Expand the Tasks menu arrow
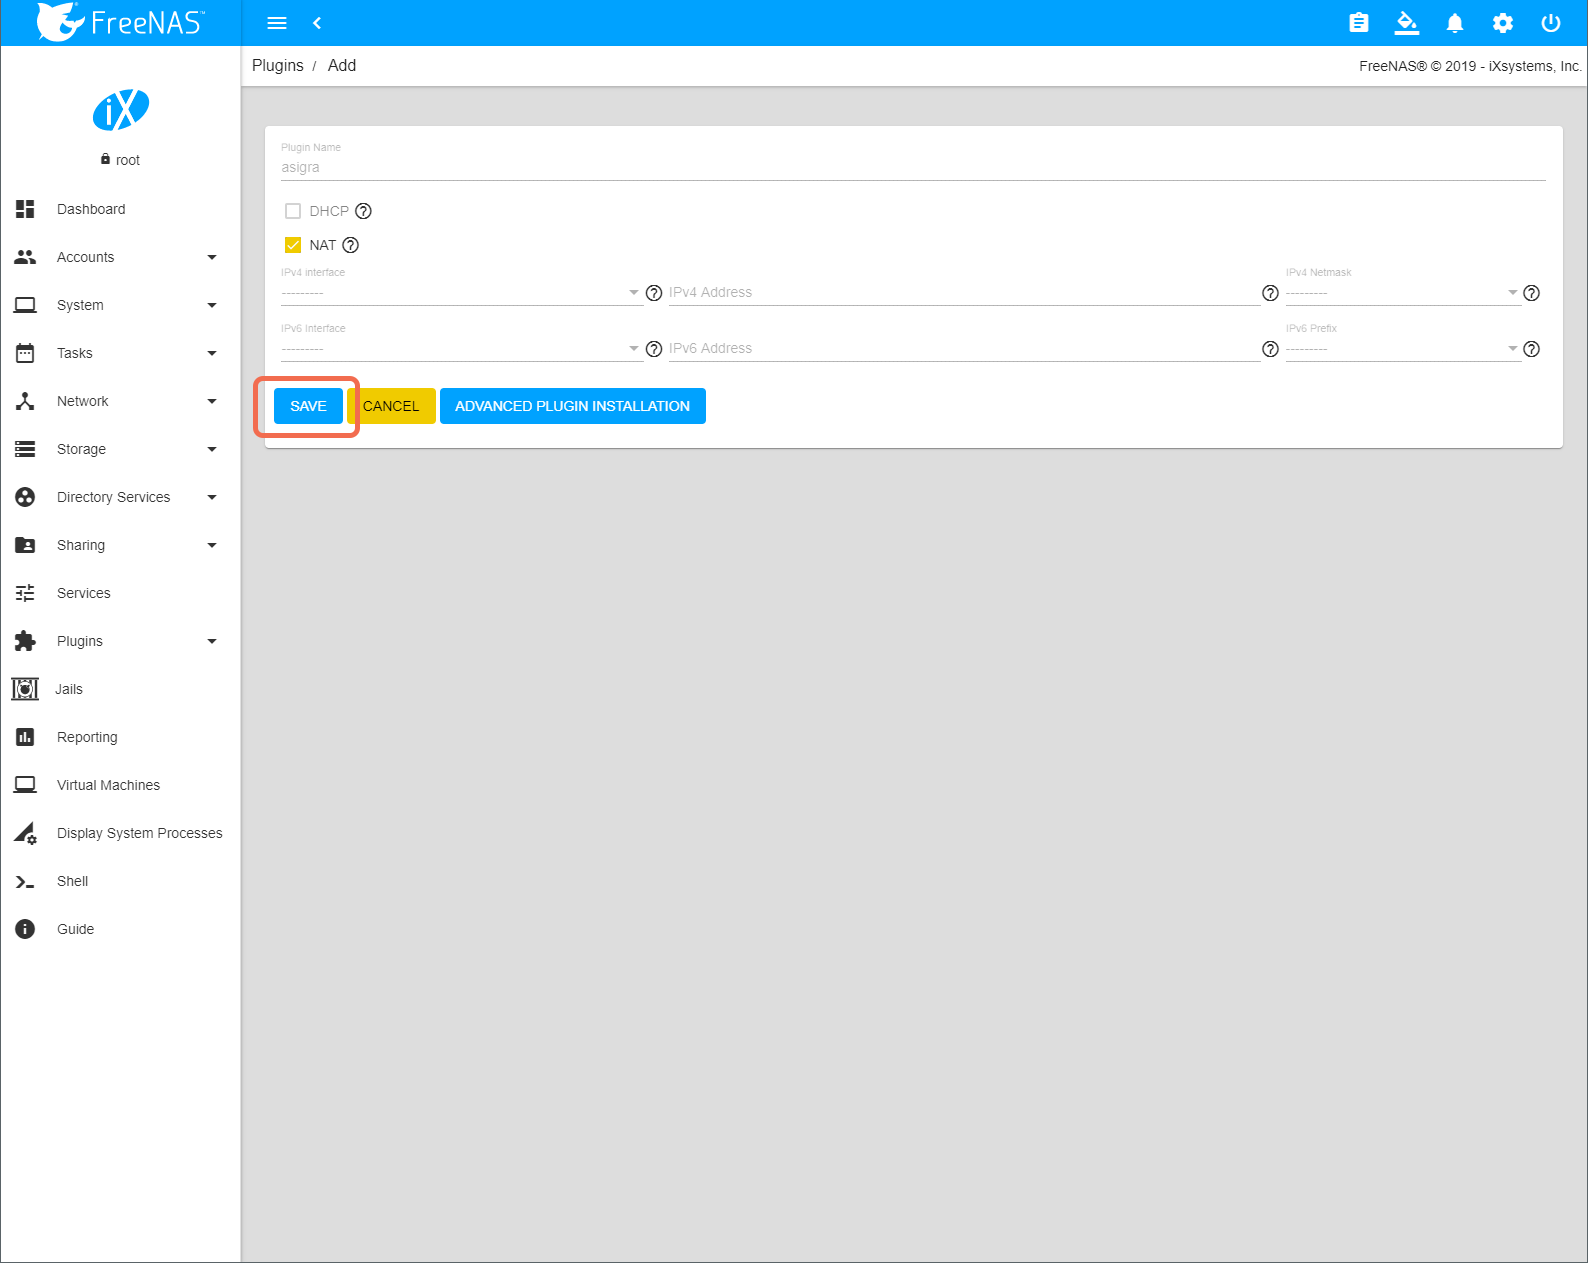The height and width of the screenshot is (1263, 1588). pyautogui.click(x=212, y=353)
